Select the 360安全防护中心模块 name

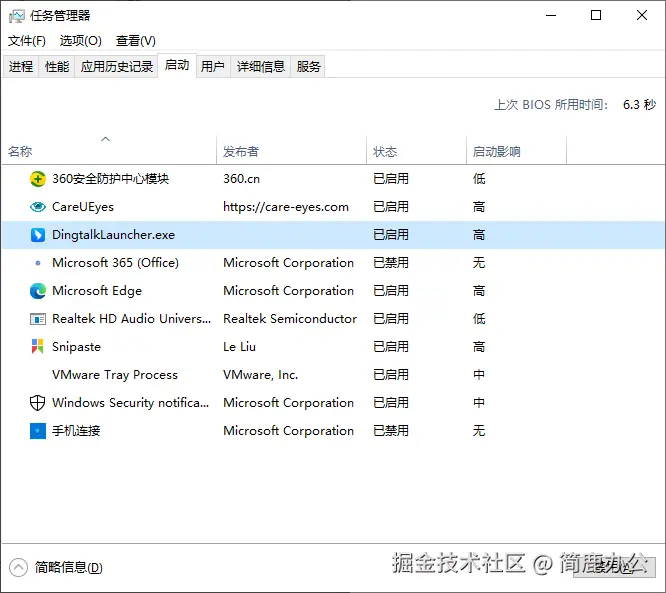click(x=110, y=179)
